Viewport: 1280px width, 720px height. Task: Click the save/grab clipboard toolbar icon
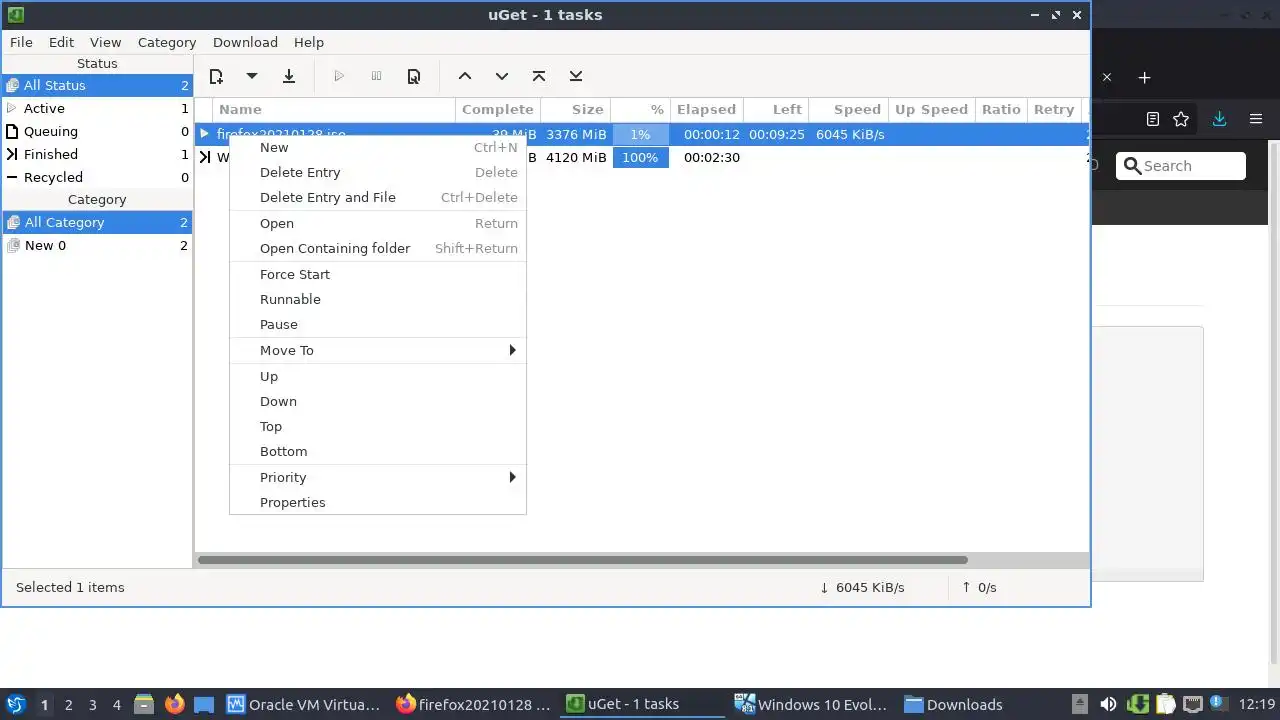(289, 76)
